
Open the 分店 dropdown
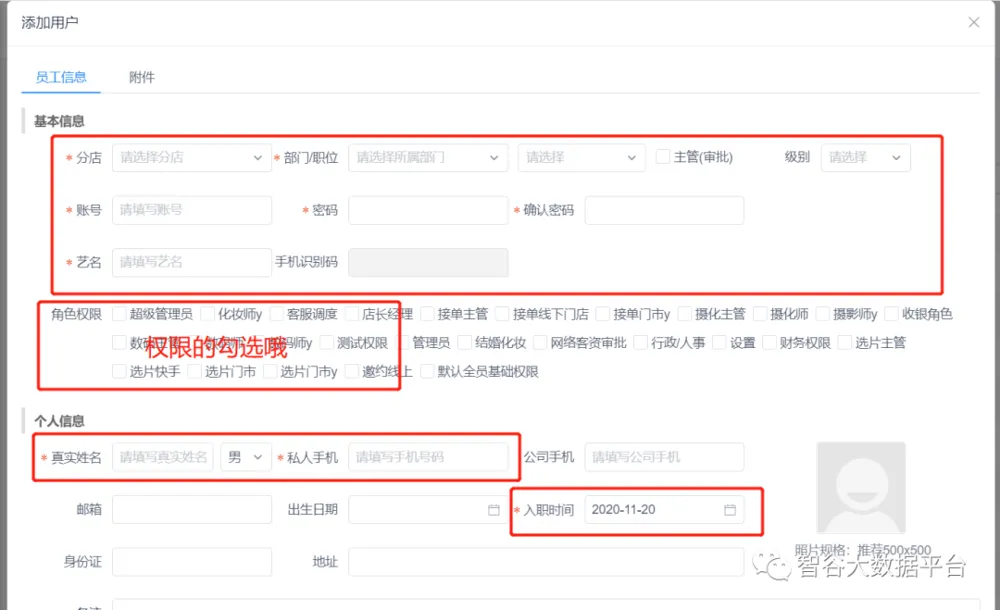[191, 158]
